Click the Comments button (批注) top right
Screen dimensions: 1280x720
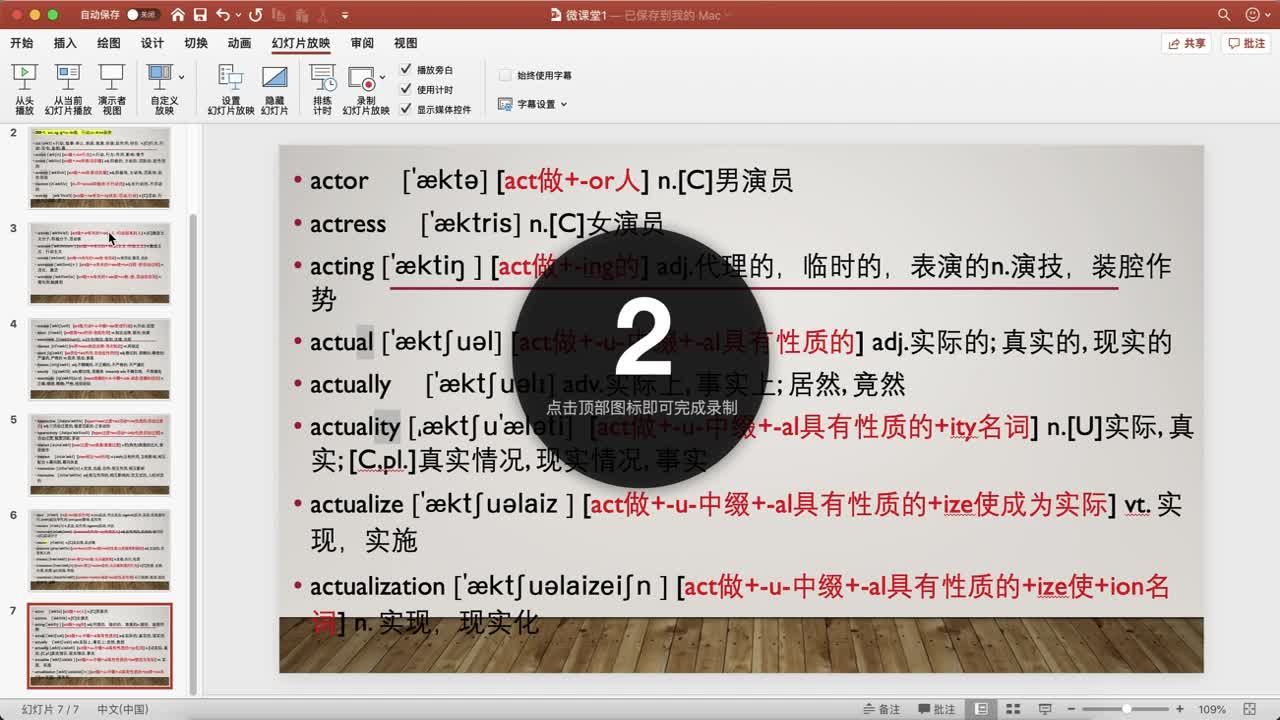click(1246, 43)
